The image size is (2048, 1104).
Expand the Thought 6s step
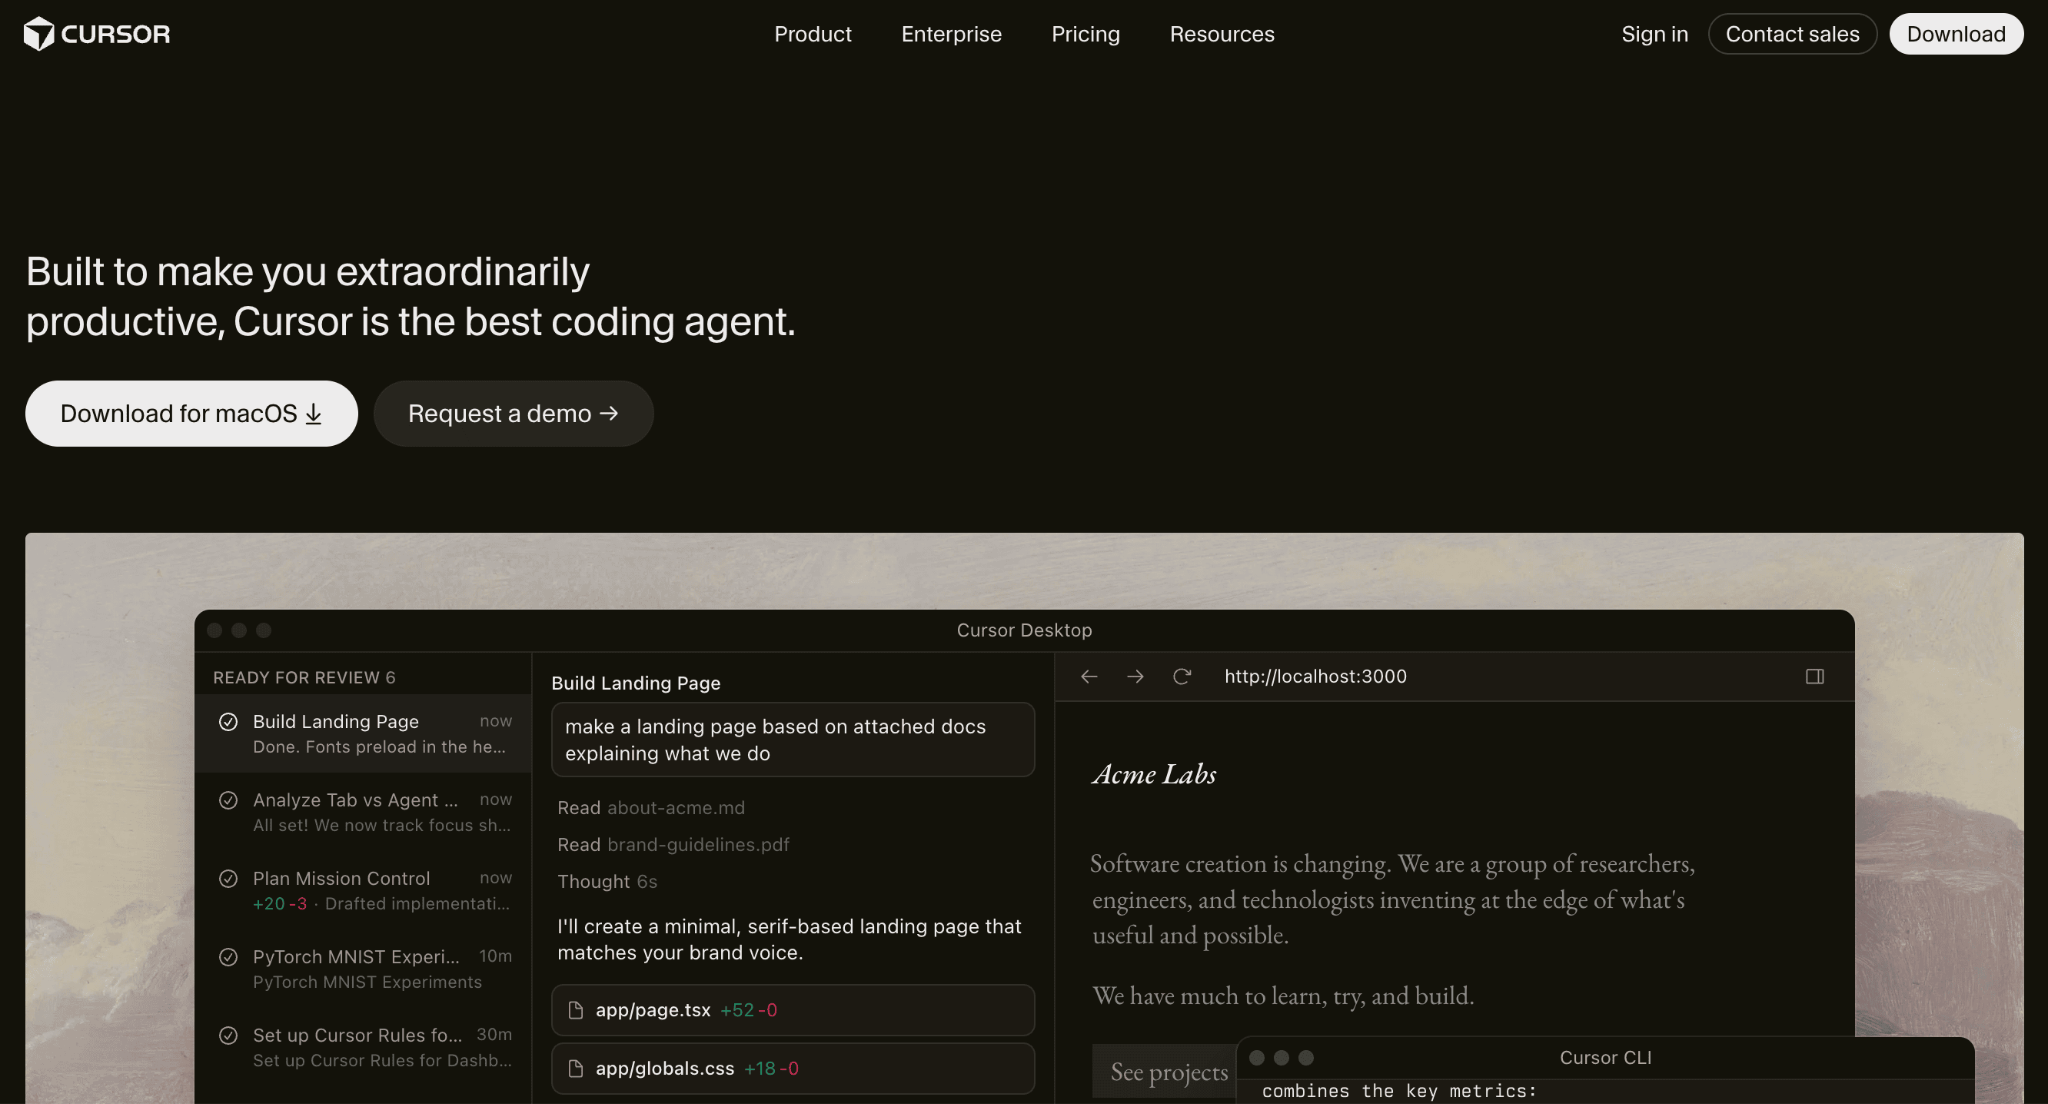pyautogui.click(x=607, y=882)
